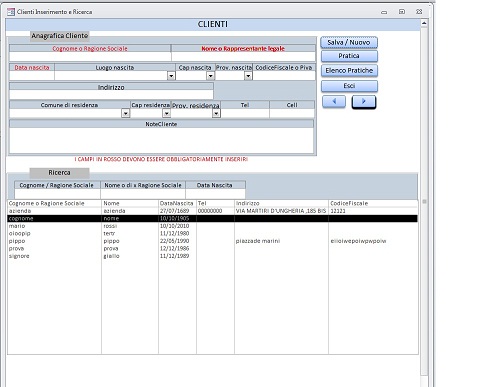Restore the Clienti window size
This screenshot has width=504, height=387.
(402, 12)
